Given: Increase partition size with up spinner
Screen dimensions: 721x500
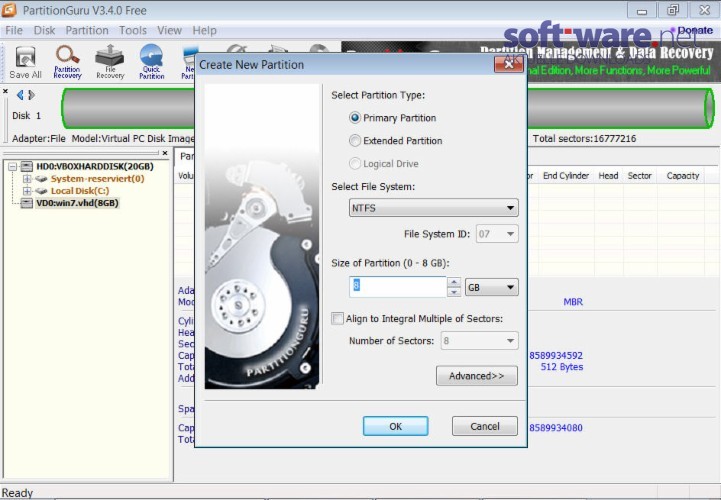Looking at the screenshot, I should click(454, 282).
